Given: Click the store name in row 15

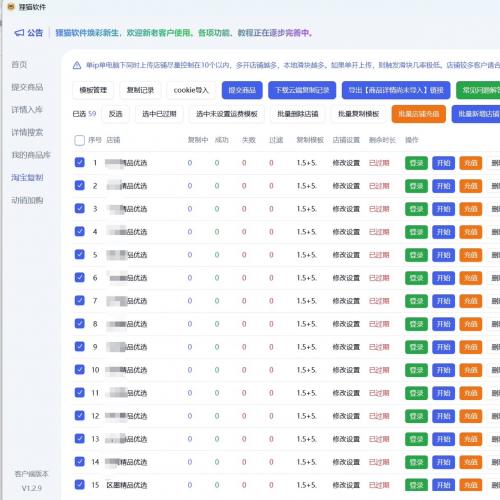Looking at the screenshot, I should click(127, 485).
